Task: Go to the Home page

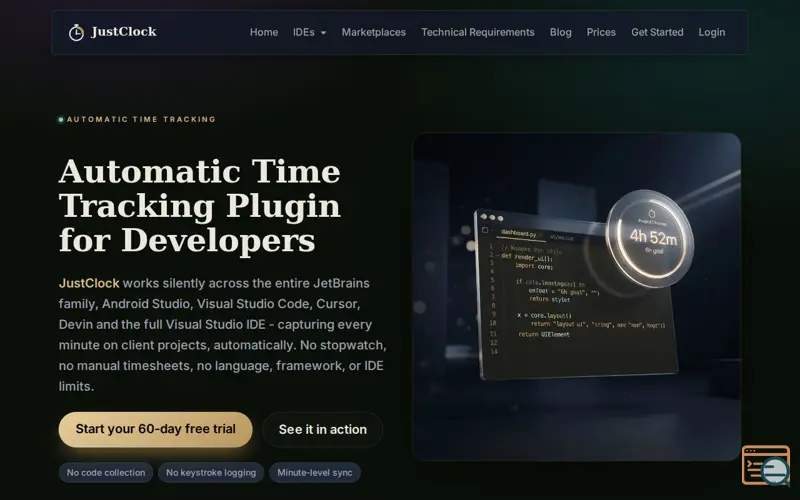Action: (x=264, y=32)
